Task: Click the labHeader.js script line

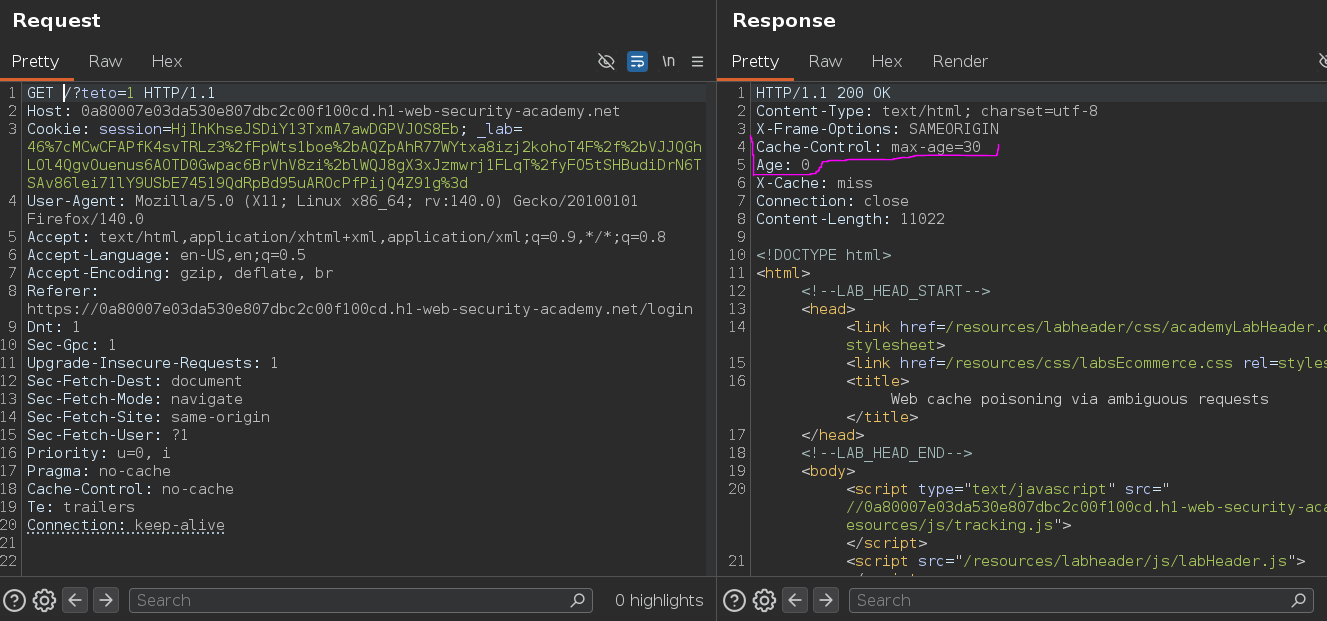Action: [1075, 561]
